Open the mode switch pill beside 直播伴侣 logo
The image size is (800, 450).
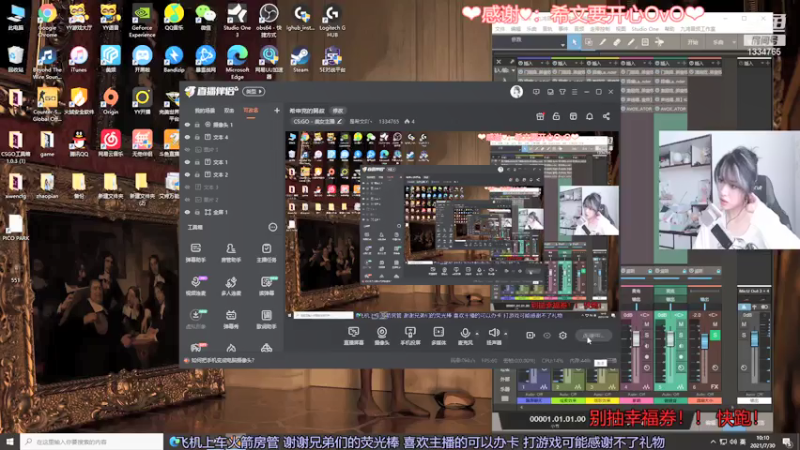pyautogui.click(x=254, y=92)
